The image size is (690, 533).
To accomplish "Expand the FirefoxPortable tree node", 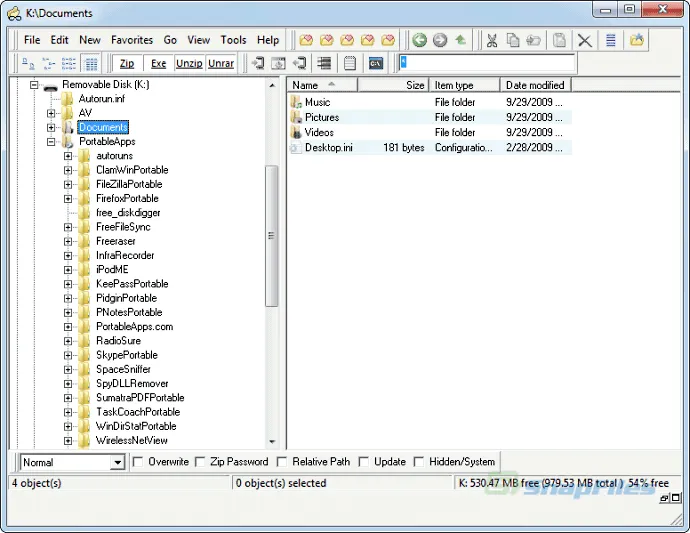I will coord(68,199).
